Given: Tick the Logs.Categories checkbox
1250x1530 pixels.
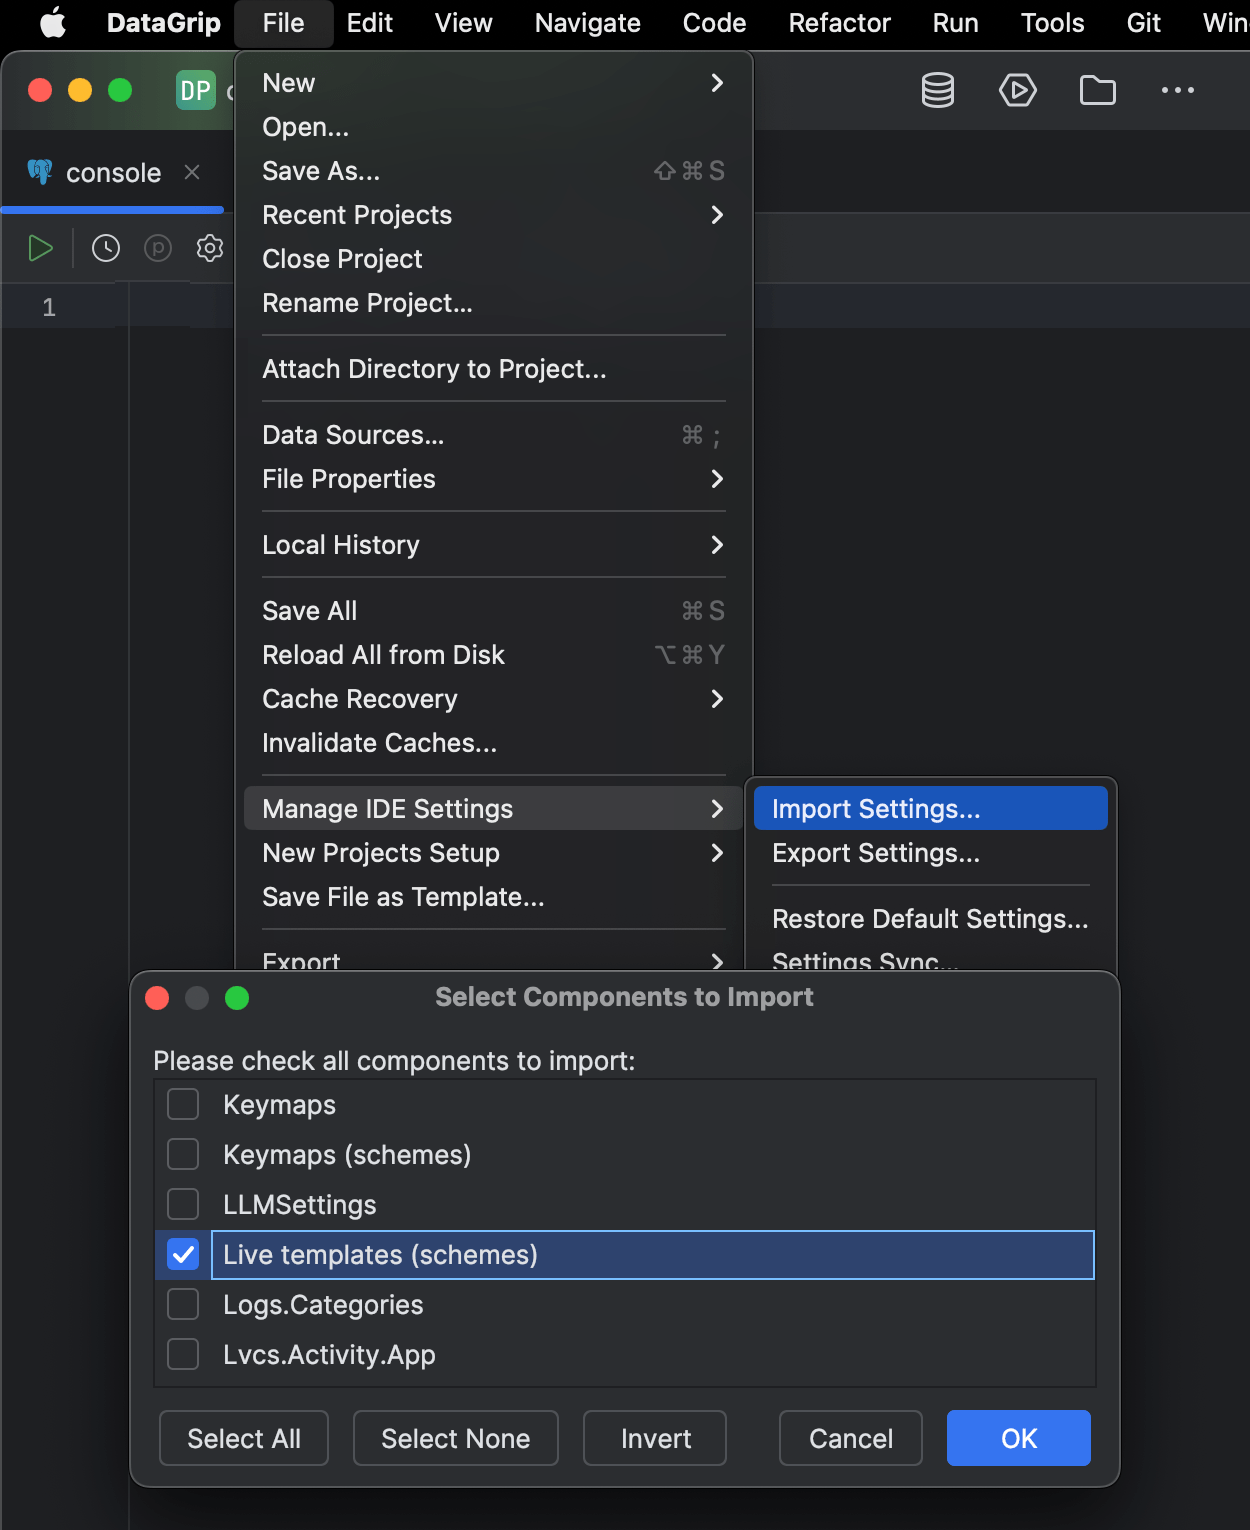Looking at the screenshot, I should coord(183,1304).
